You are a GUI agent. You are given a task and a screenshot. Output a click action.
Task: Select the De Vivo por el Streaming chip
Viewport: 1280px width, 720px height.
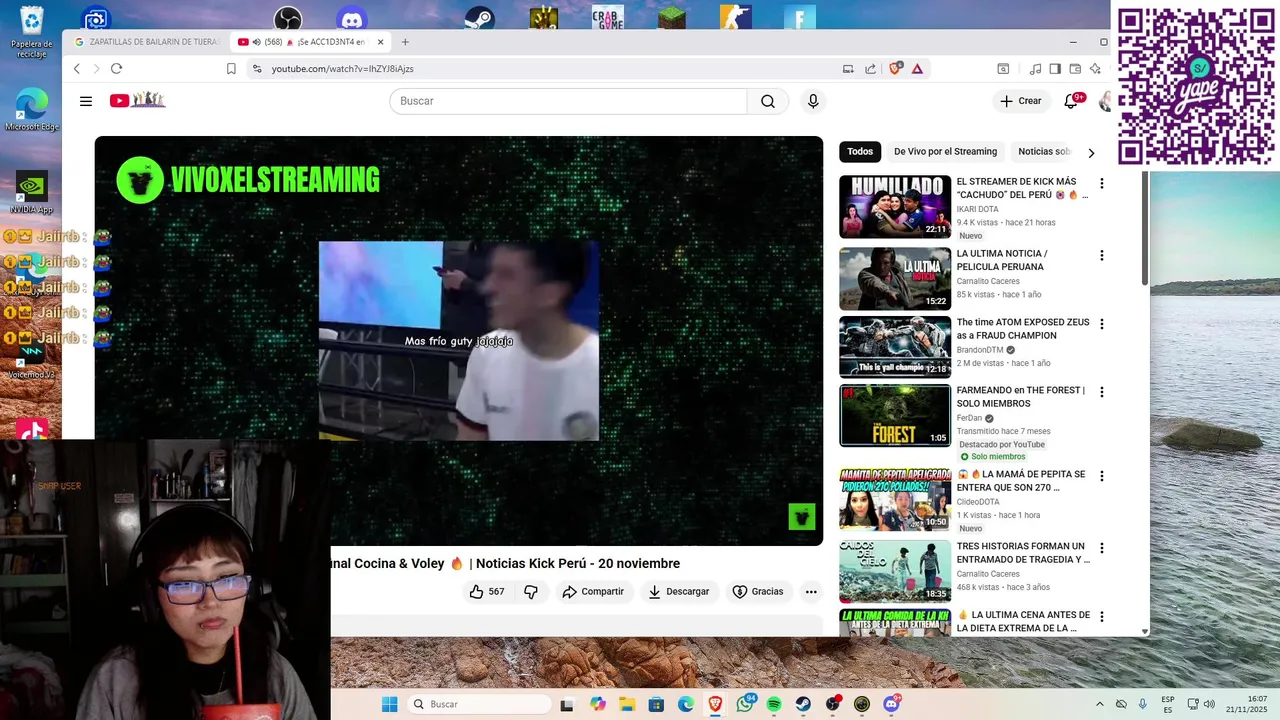pyautogui.click(x=945, y=152)
